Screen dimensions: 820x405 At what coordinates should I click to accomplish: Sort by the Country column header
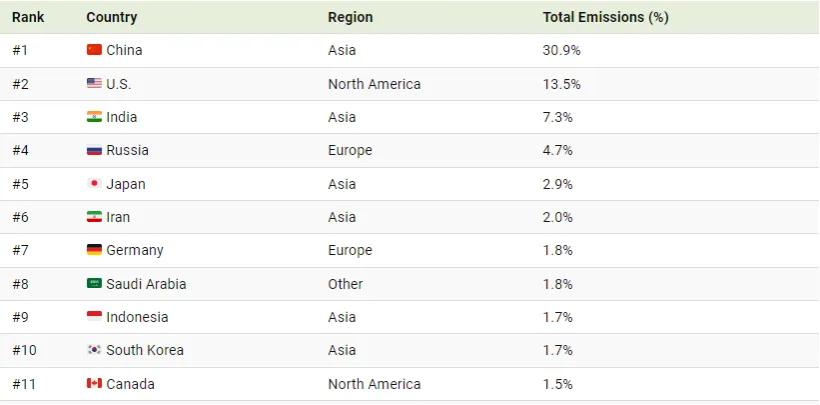(112, 17)
